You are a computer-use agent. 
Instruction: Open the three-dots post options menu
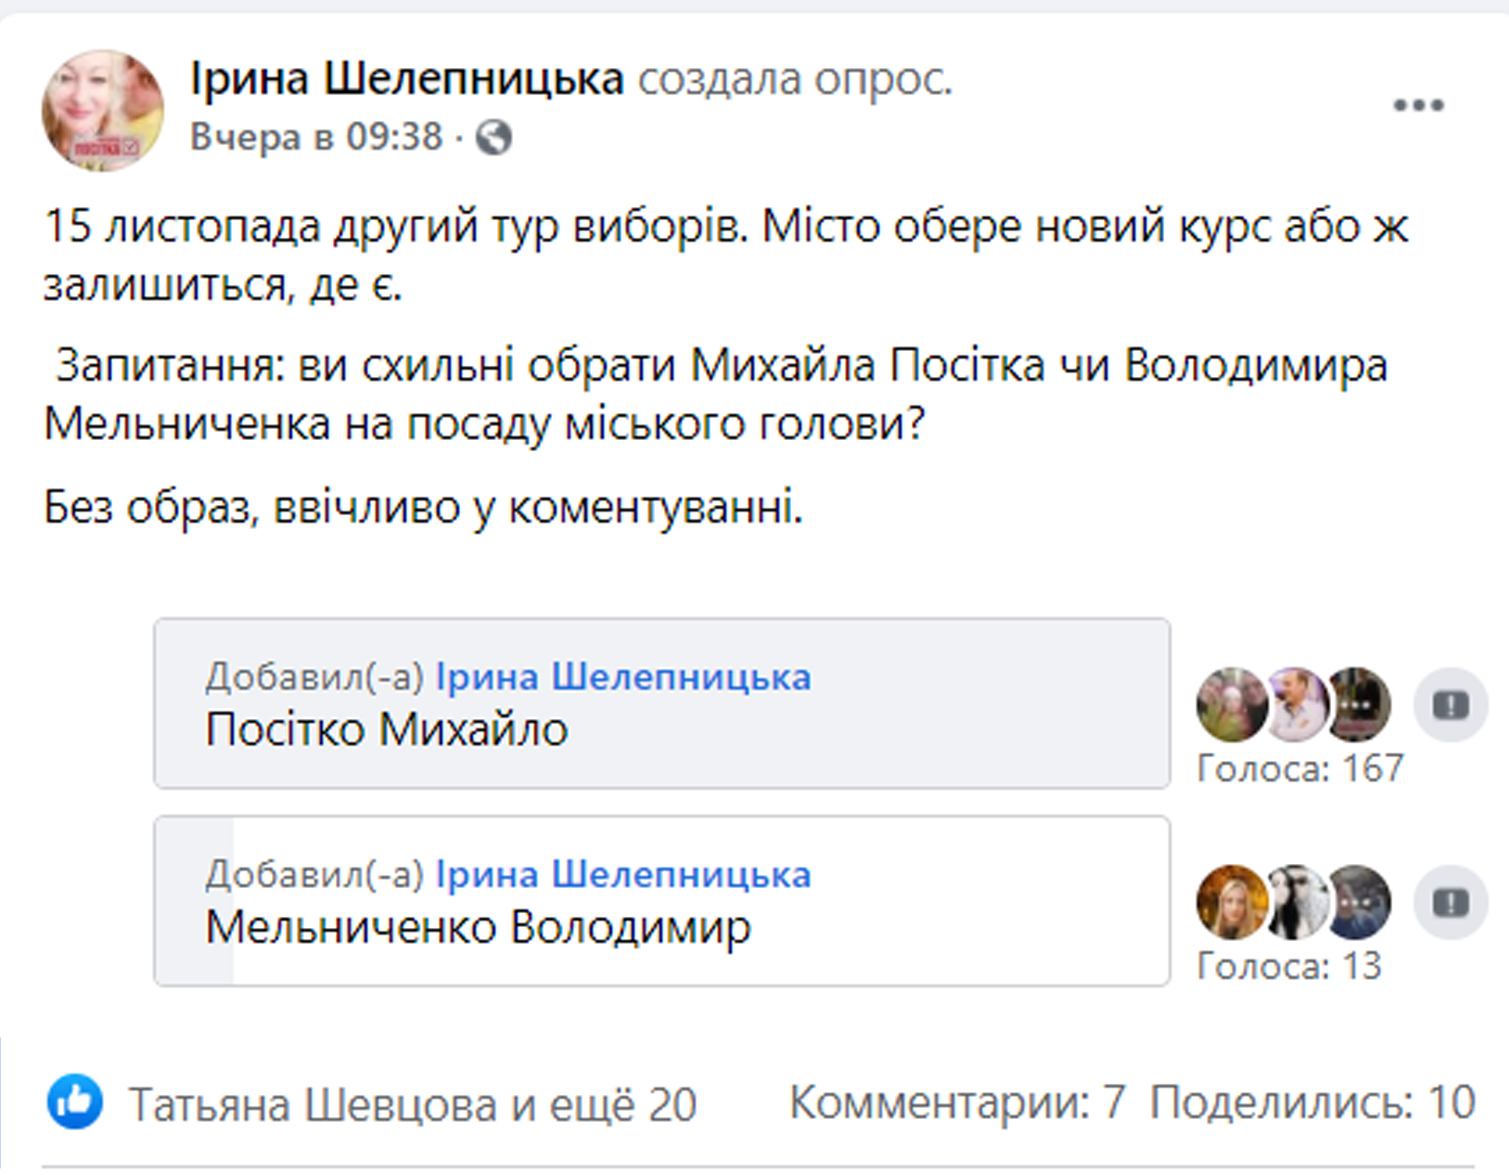[1418, 105]
